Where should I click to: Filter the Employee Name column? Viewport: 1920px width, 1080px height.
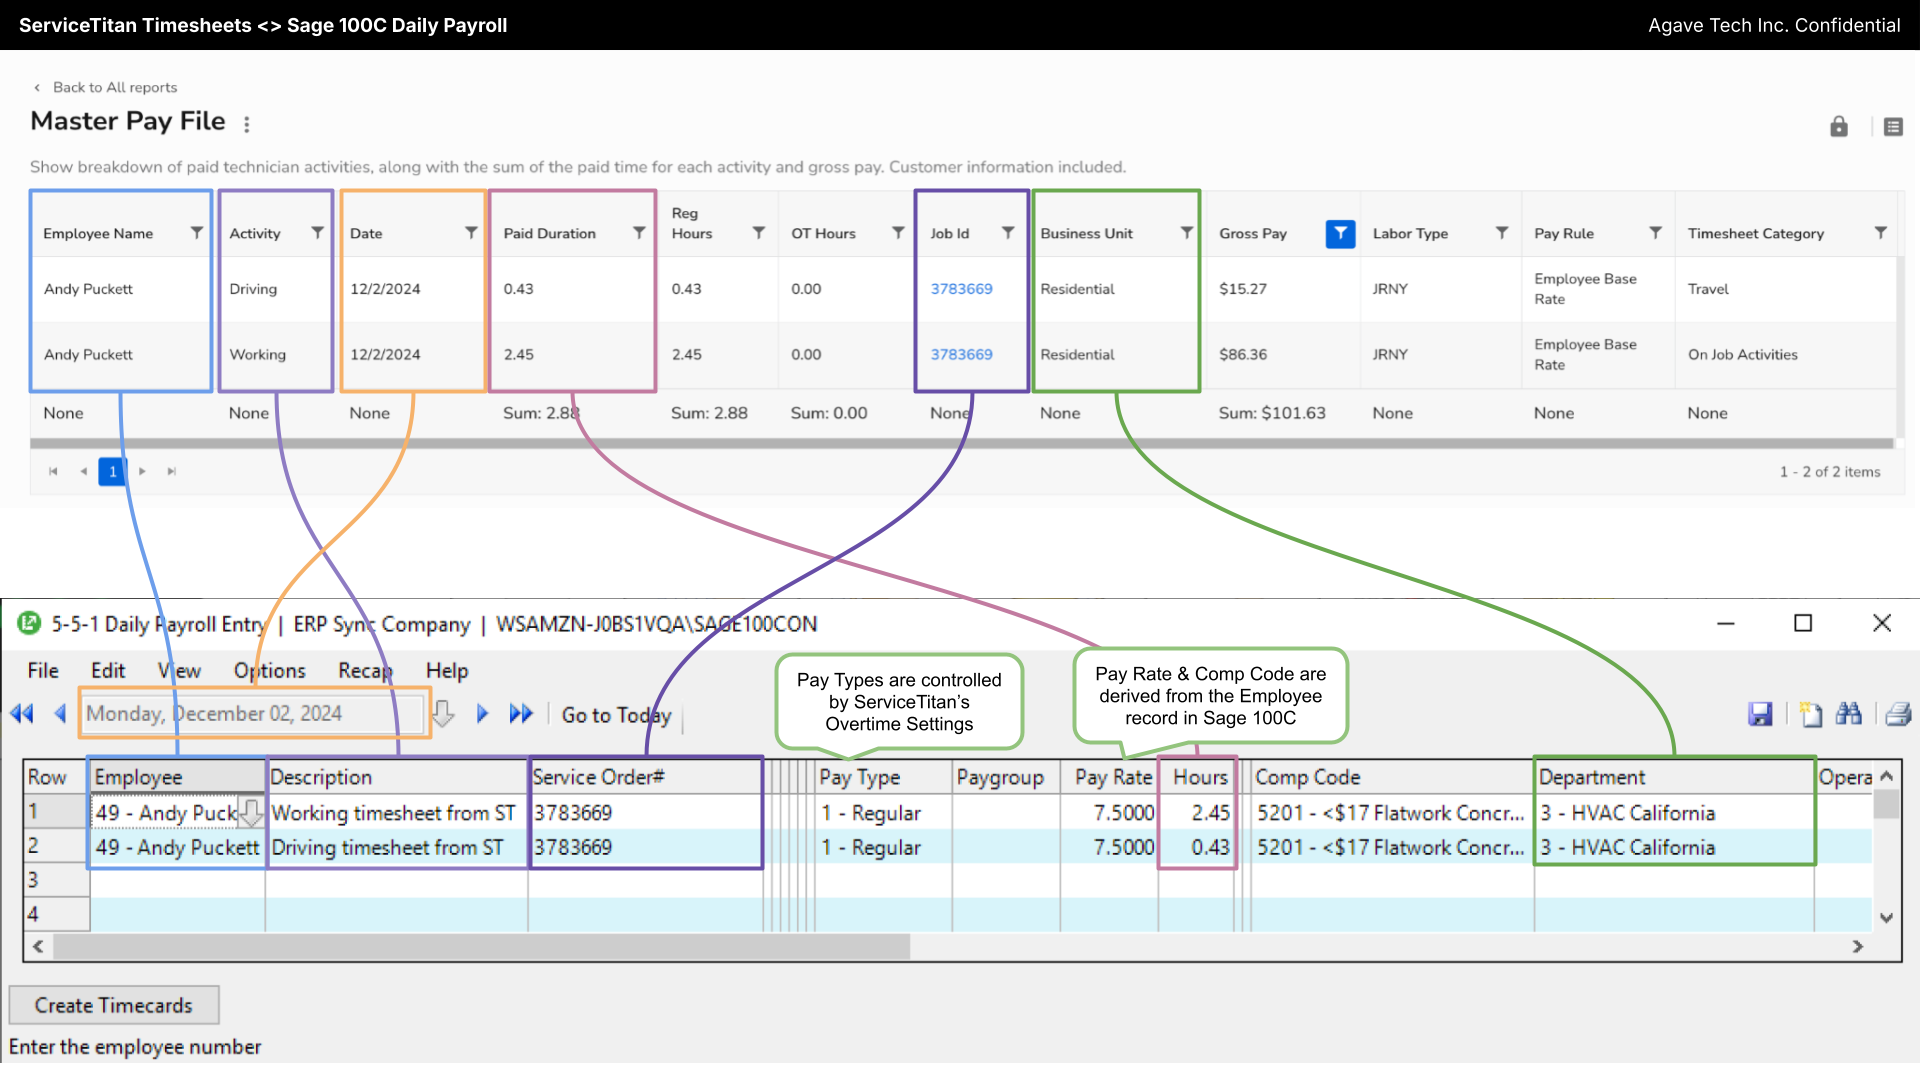coord(197,232)
